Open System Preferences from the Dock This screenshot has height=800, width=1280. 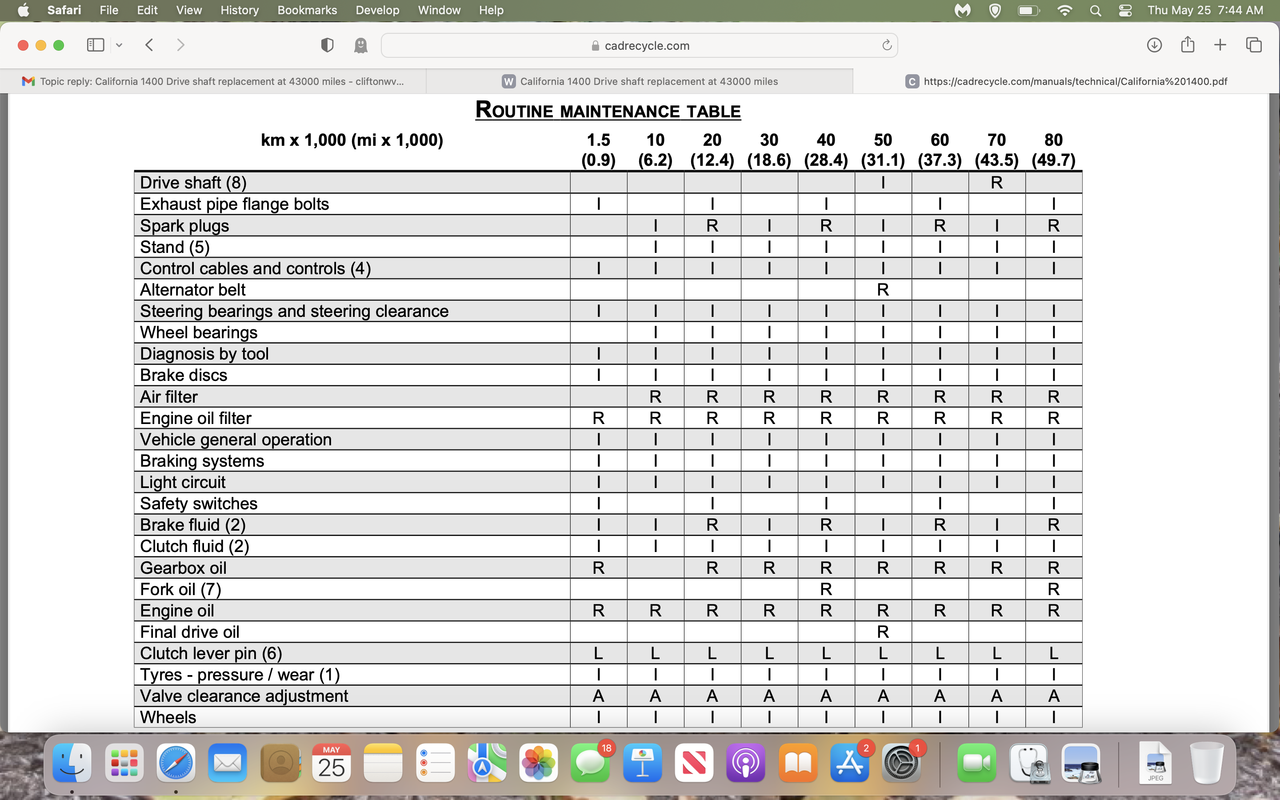coord(902,765)
